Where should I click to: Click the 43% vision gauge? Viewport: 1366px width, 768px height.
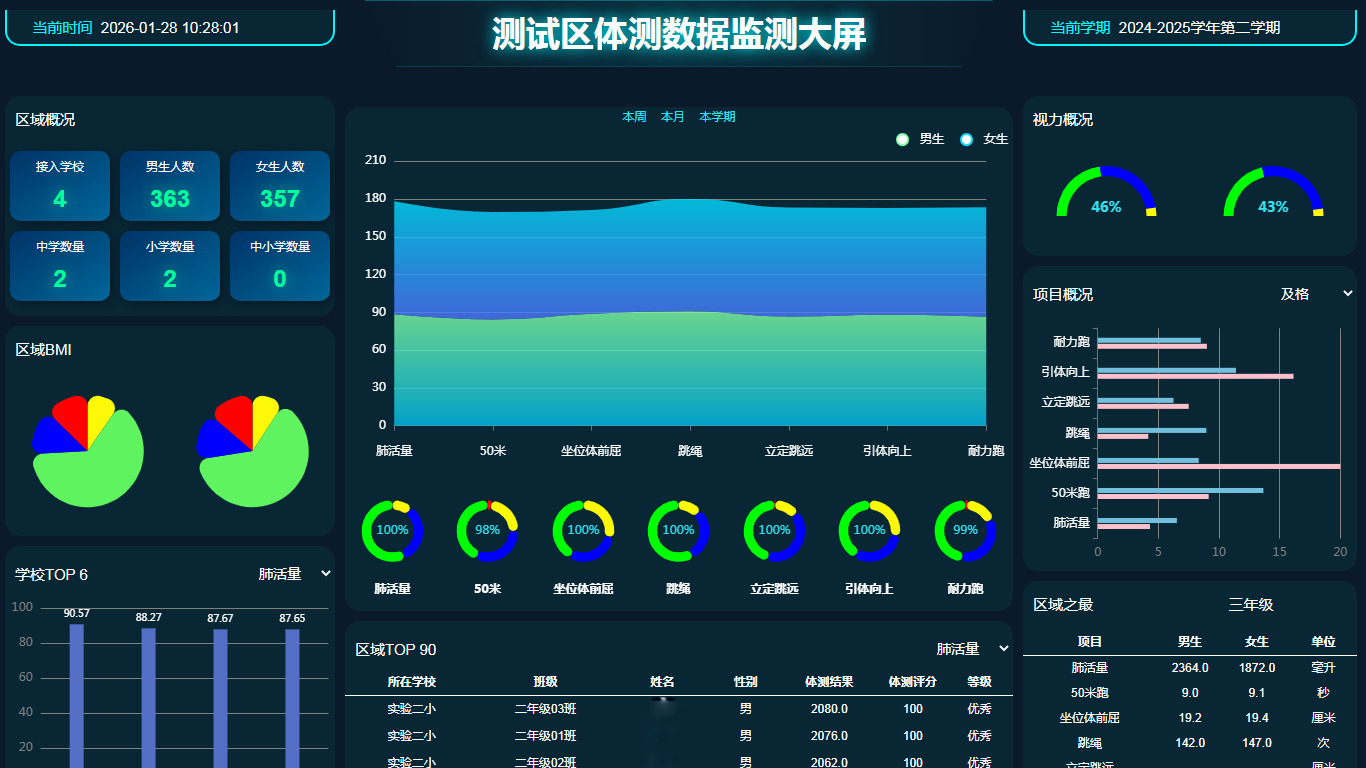tap(1273, 195)
